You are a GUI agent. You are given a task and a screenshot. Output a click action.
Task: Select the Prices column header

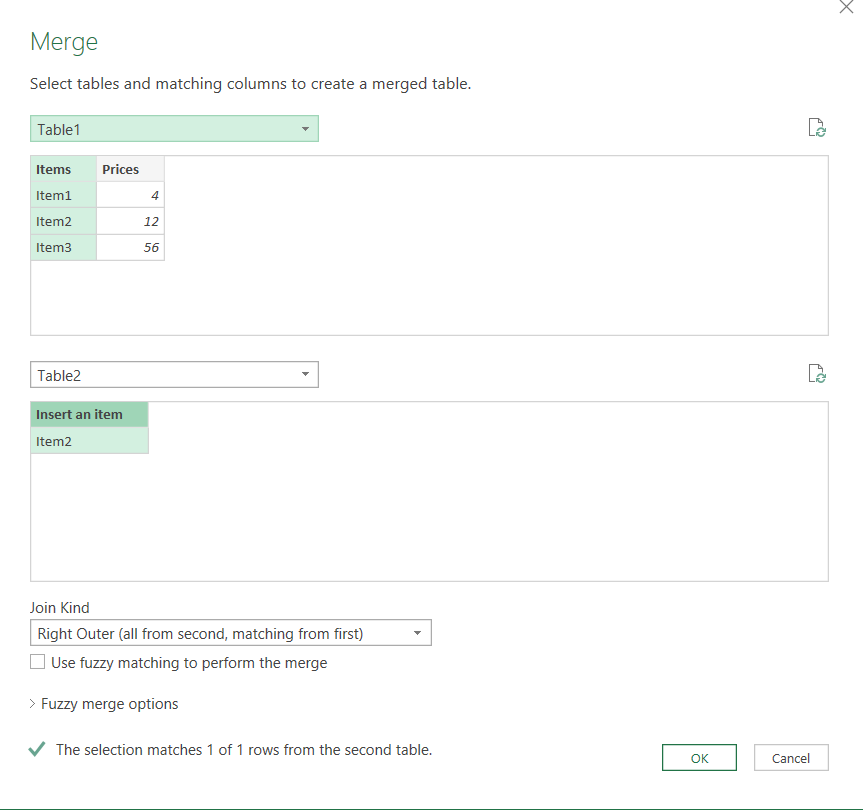(x=130, y=169)
